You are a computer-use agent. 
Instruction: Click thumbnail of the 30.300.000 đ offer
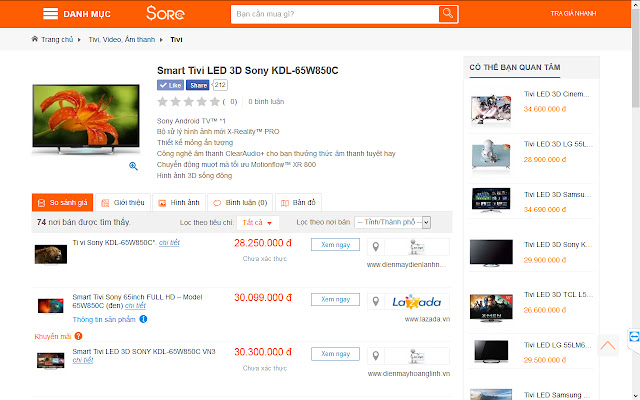tap(51, 361)
